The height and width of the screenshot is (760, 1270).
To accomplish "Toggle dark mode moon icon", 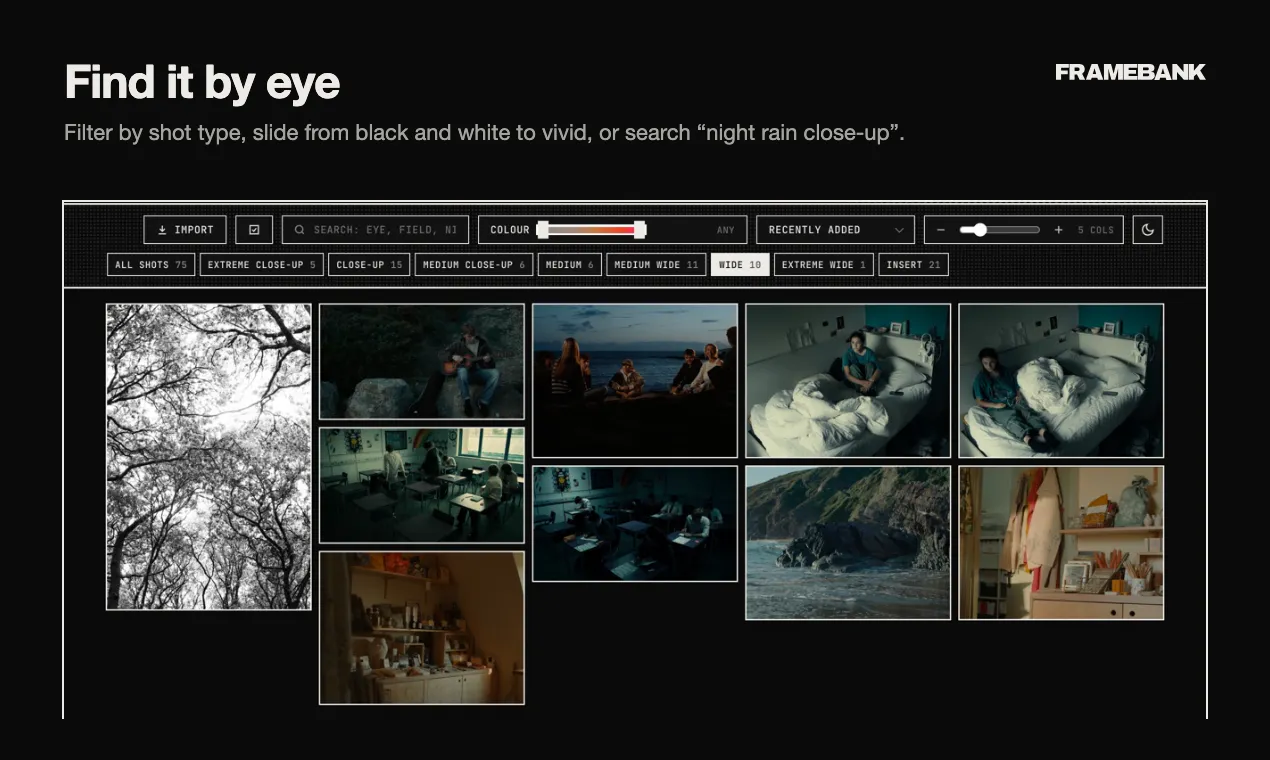I will [1148, 230].
